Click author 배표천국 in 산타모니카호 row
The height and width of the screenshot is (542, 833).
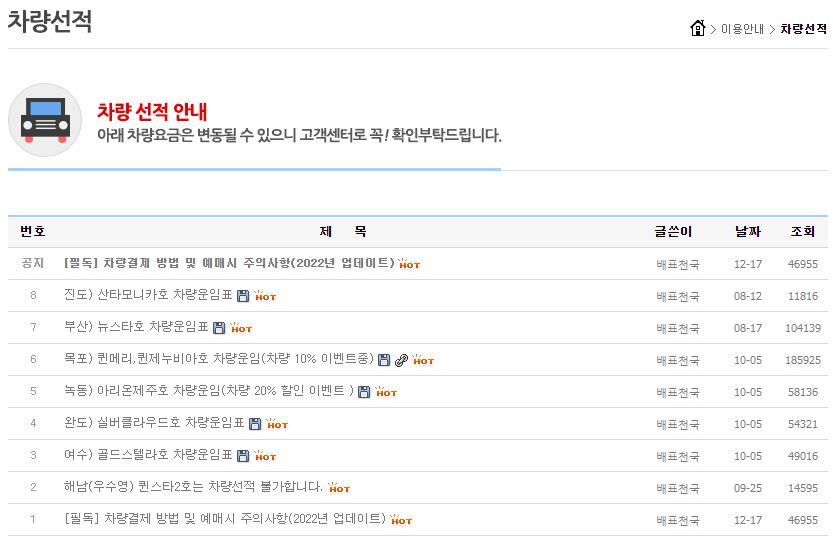click(x=678, y=296)
